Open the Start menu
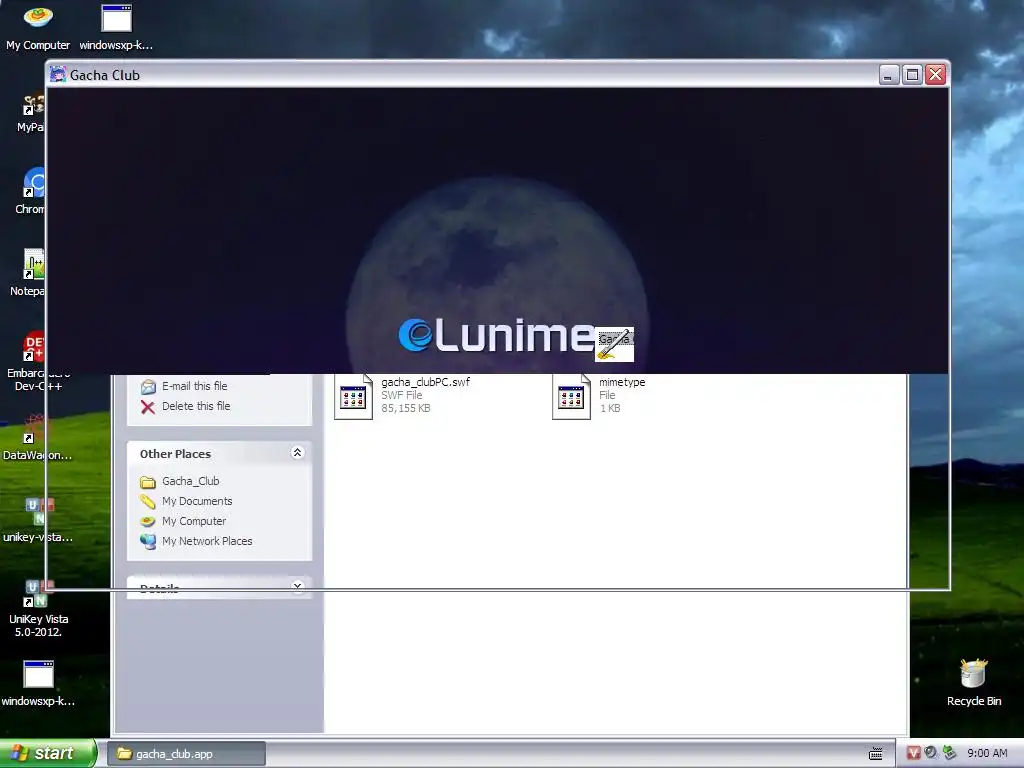 [48, 753]
